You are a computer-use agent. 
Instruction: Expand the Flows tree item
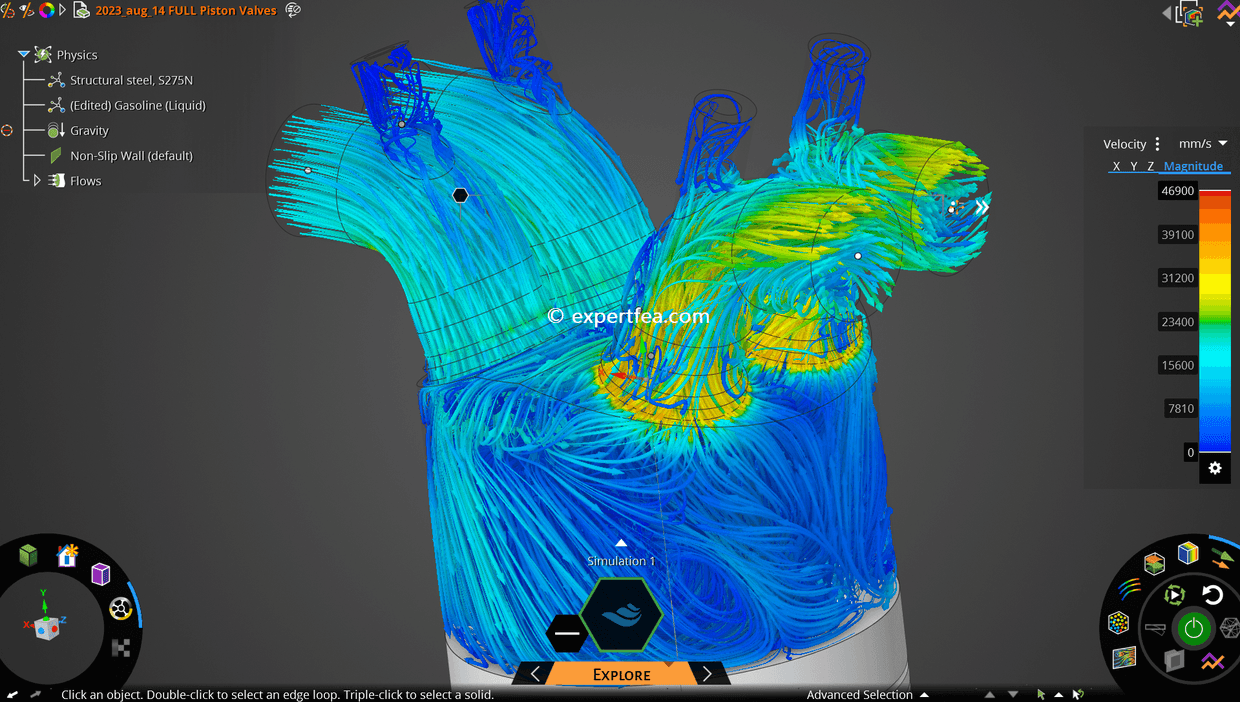click(x=37, y=180)
